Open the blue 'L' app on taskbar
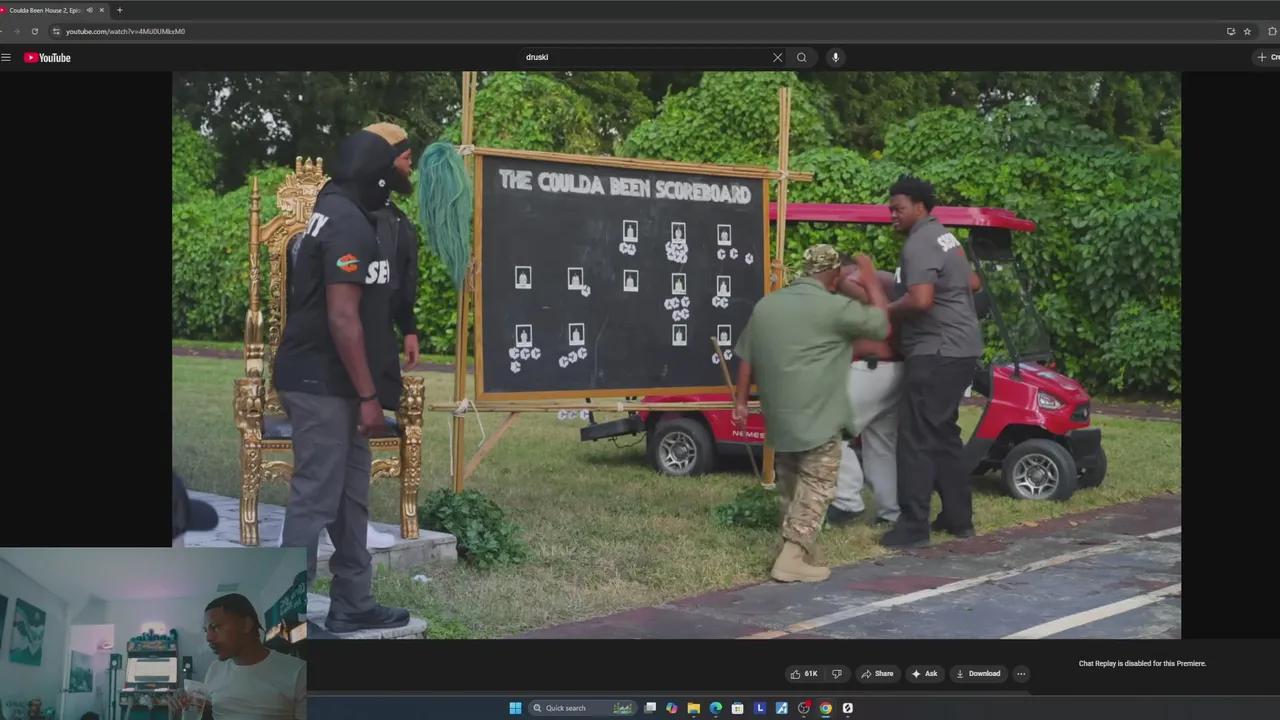Viewport: 1280px width, 720px height. [760, 708]
